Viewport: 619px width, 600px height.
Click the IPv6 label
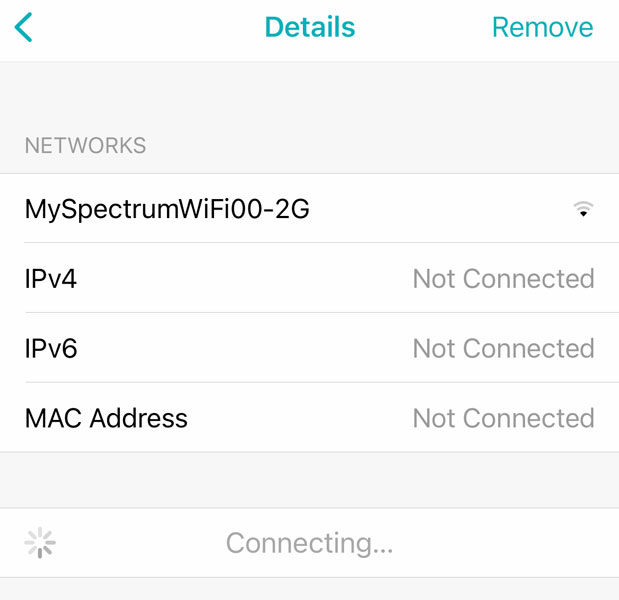tap(51, 349)
